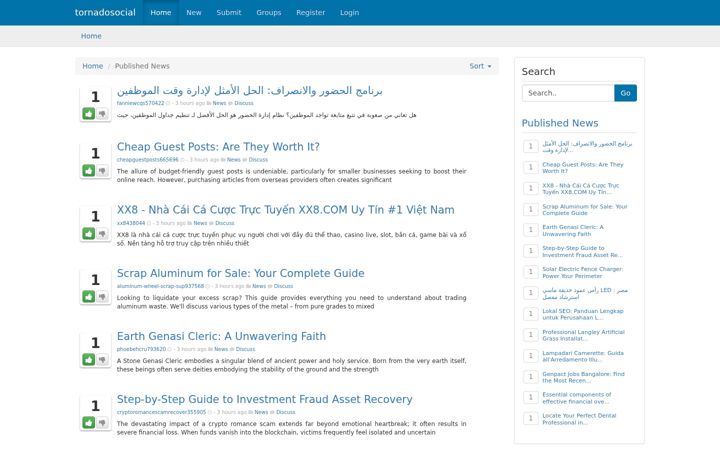The width and height of the screenshot is (720, 450).
Task: Open the Home tab in navbar
Action: pyautogui.click(x=161, y=12)
